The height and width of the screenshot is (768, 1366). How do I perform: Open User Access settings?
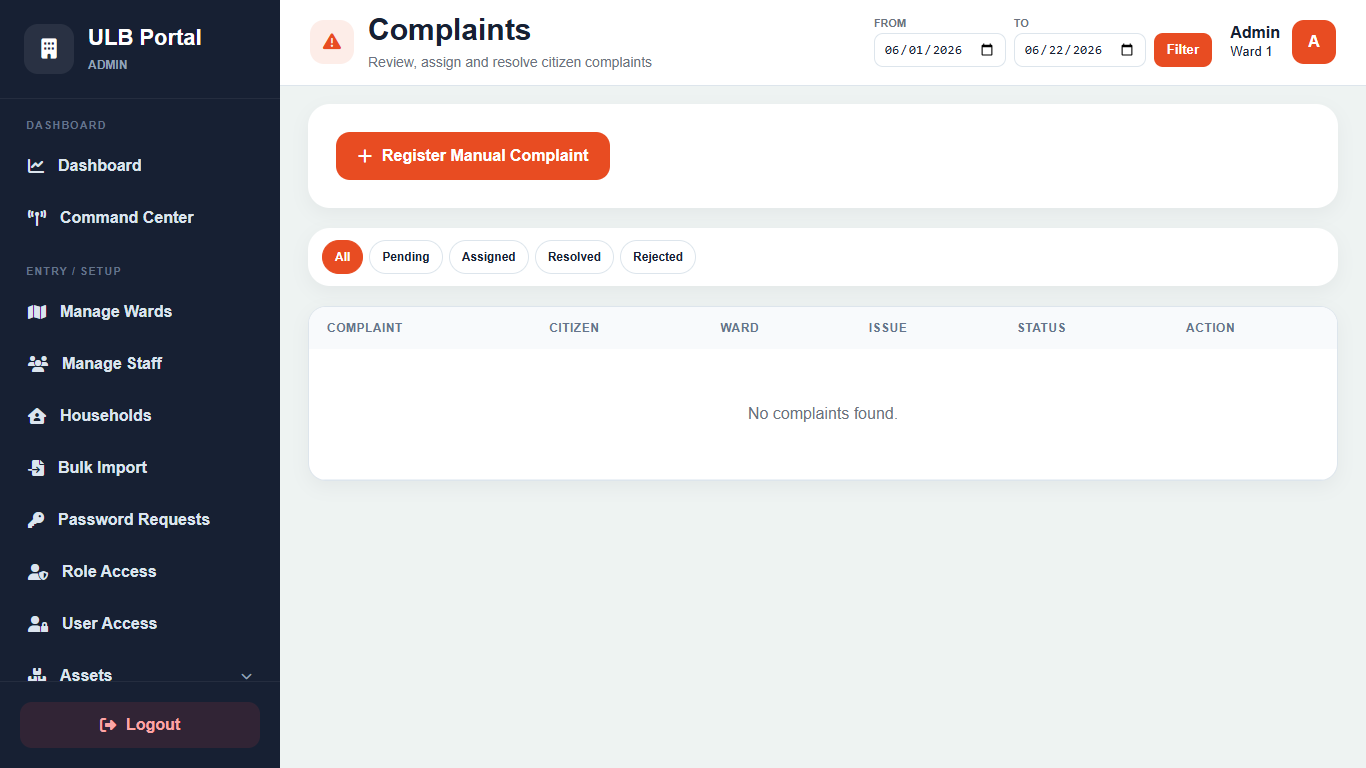pos(140,624)
